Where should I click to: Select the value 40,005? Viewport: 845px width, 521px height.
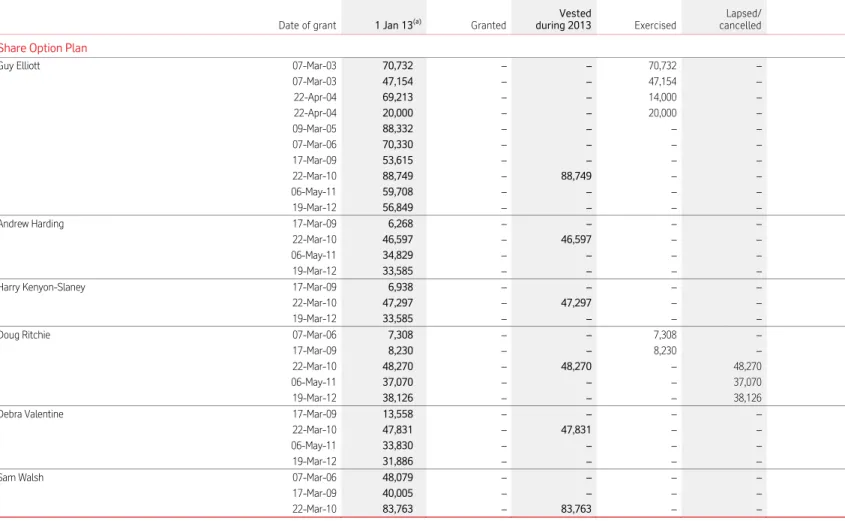[398, 493]
